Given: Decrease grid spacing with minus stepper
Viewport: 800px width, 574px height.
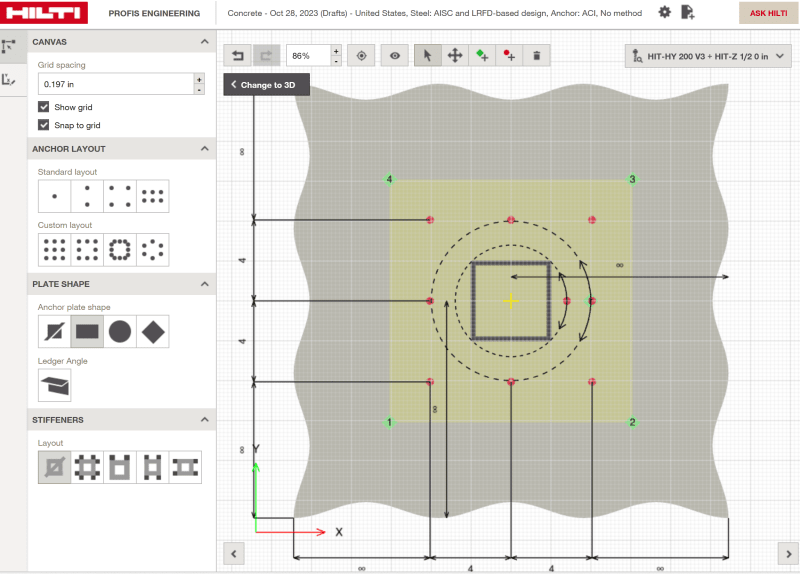Looking at the screenshot, I should click(199, 90).
